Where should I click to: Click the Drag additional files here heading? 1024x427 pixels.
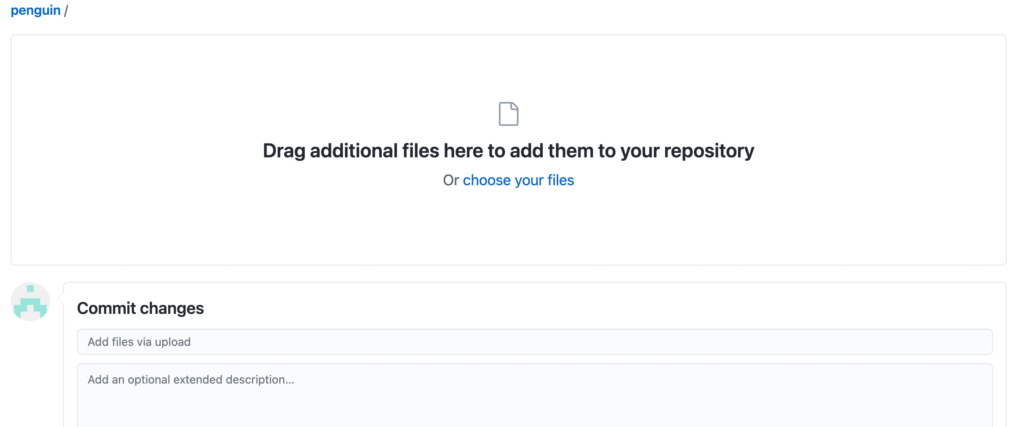[508, 151]
